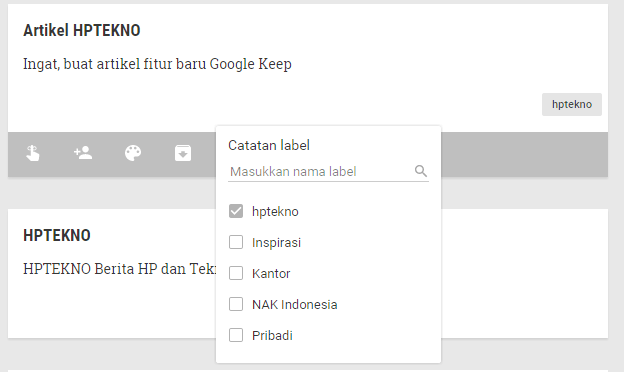
Task: Check the NAK Indonesia checkbox
Action: (x=236, y=304)
